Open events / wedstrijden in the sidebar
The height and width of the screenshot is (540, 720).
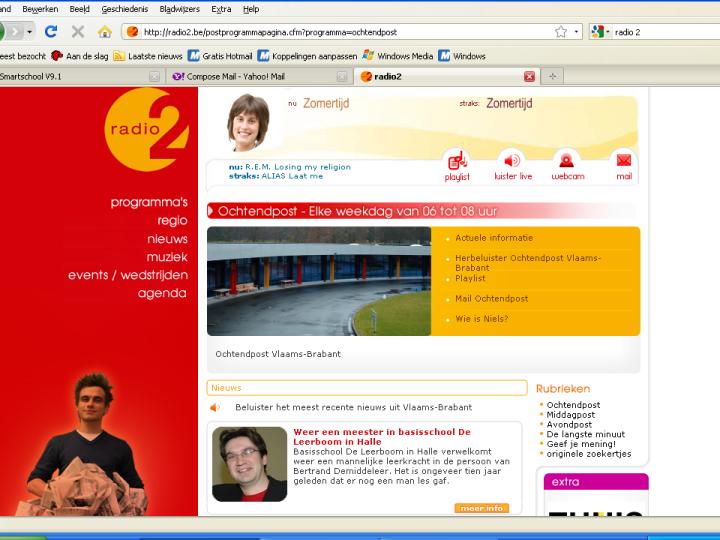pyautogui.click(x=128, y=275)
